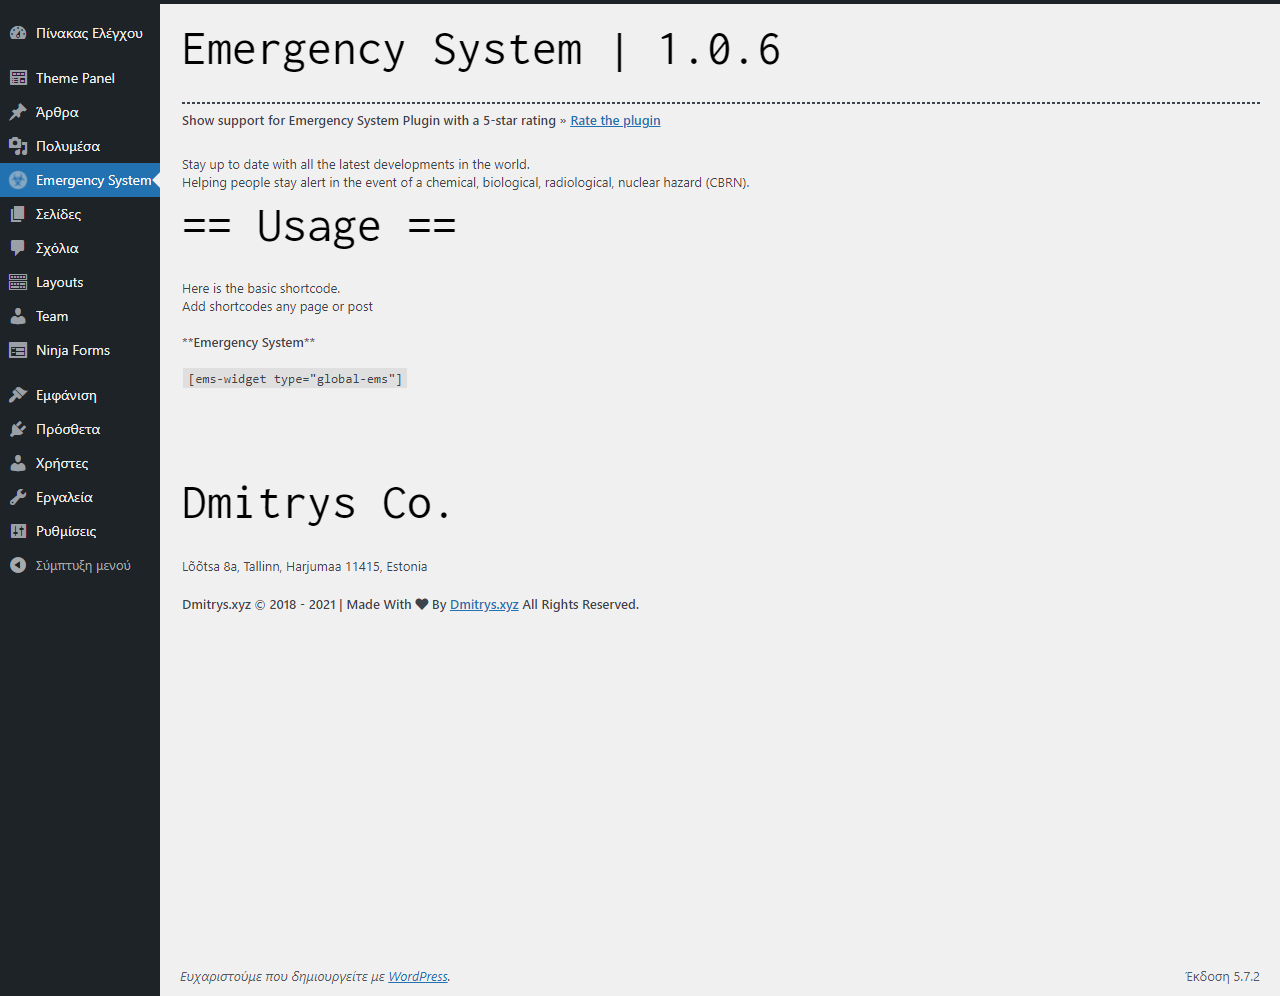Collapse sidebar via Σύμπτυξη μενού
This screenshot has width=1280, height=996.
pyautogui.click(x=80, y=565)
